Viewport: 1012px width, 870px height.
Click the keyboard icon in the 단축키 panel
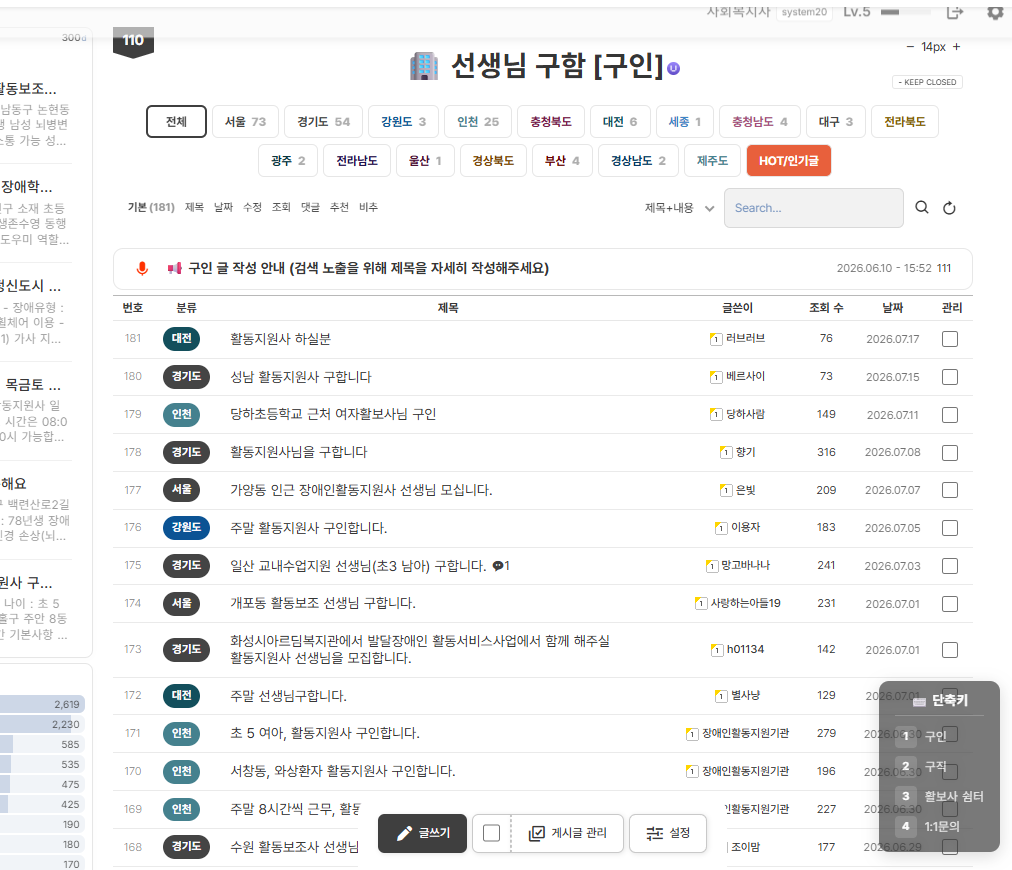[920, 701]
